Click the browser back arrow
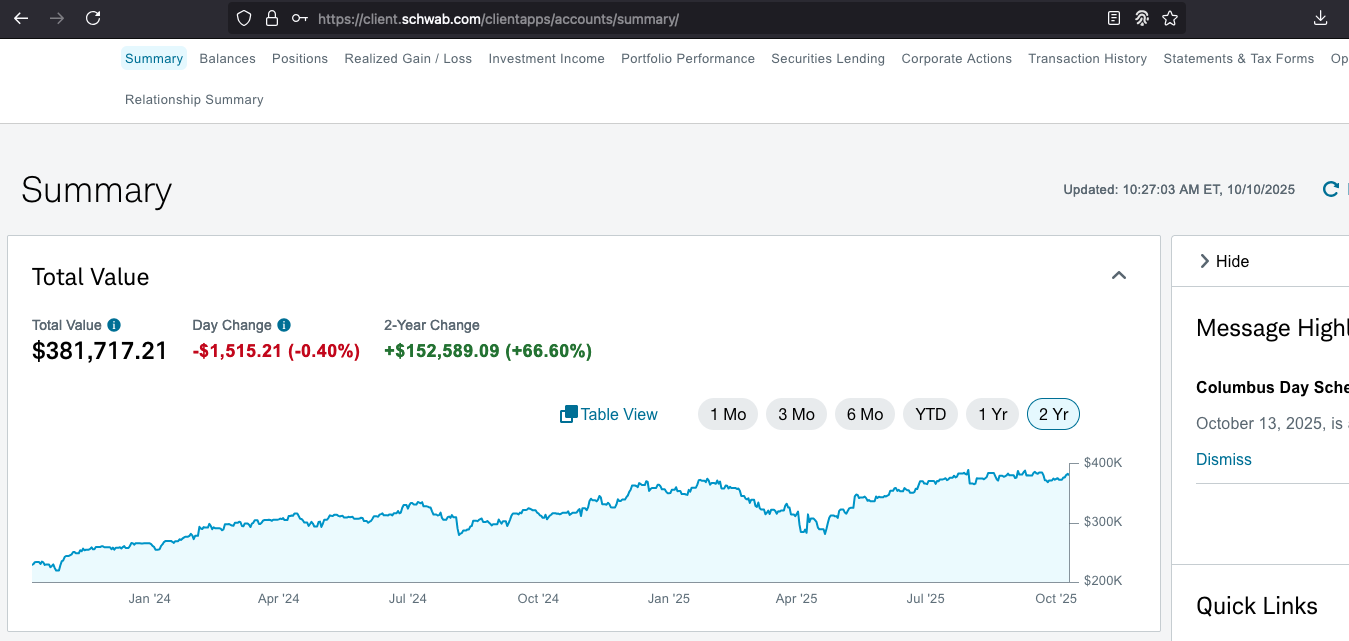 tap(21, 18)
